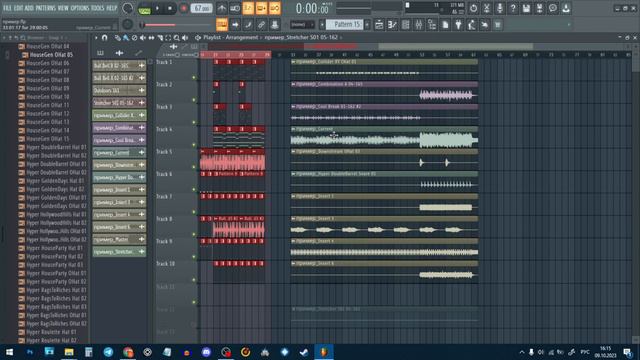Open the PATTERNS menu
Image resolution: width=640 pixels, height=360 pixels.
(x=45, y=8)
